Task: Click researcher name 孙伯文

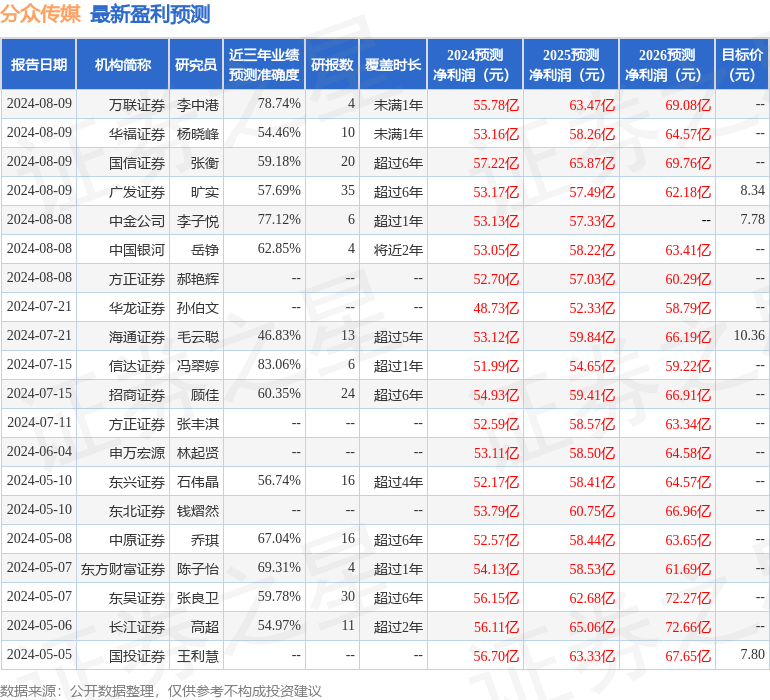Action: pyautogui.click(x=197, y=308)
